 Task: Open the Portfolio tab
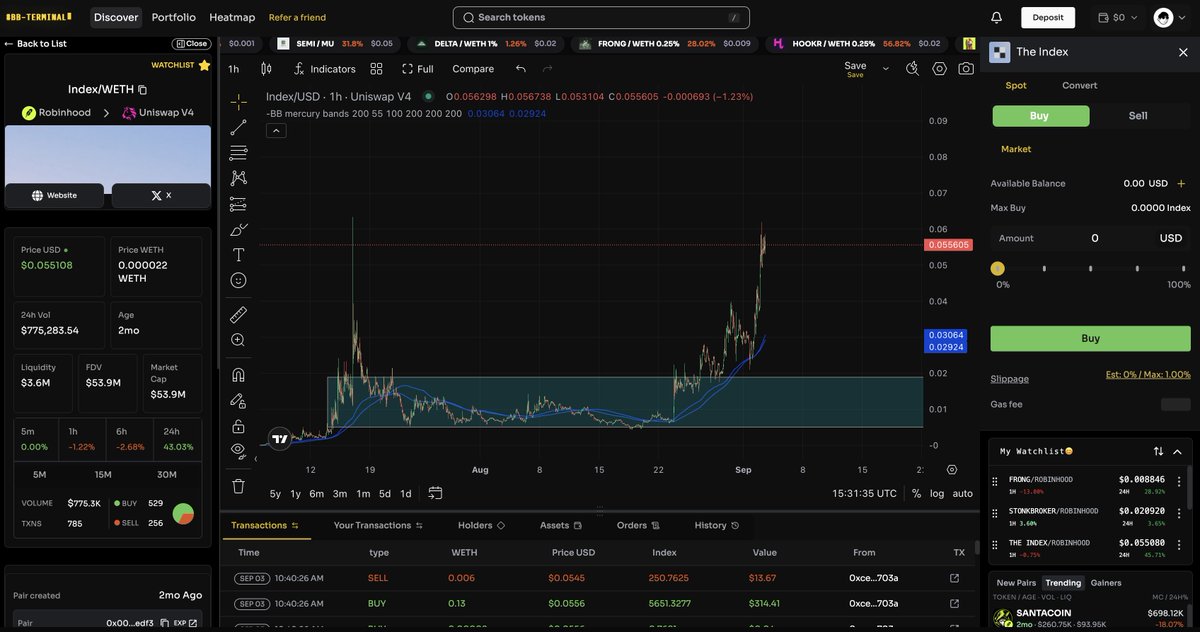tap(174, 17)
